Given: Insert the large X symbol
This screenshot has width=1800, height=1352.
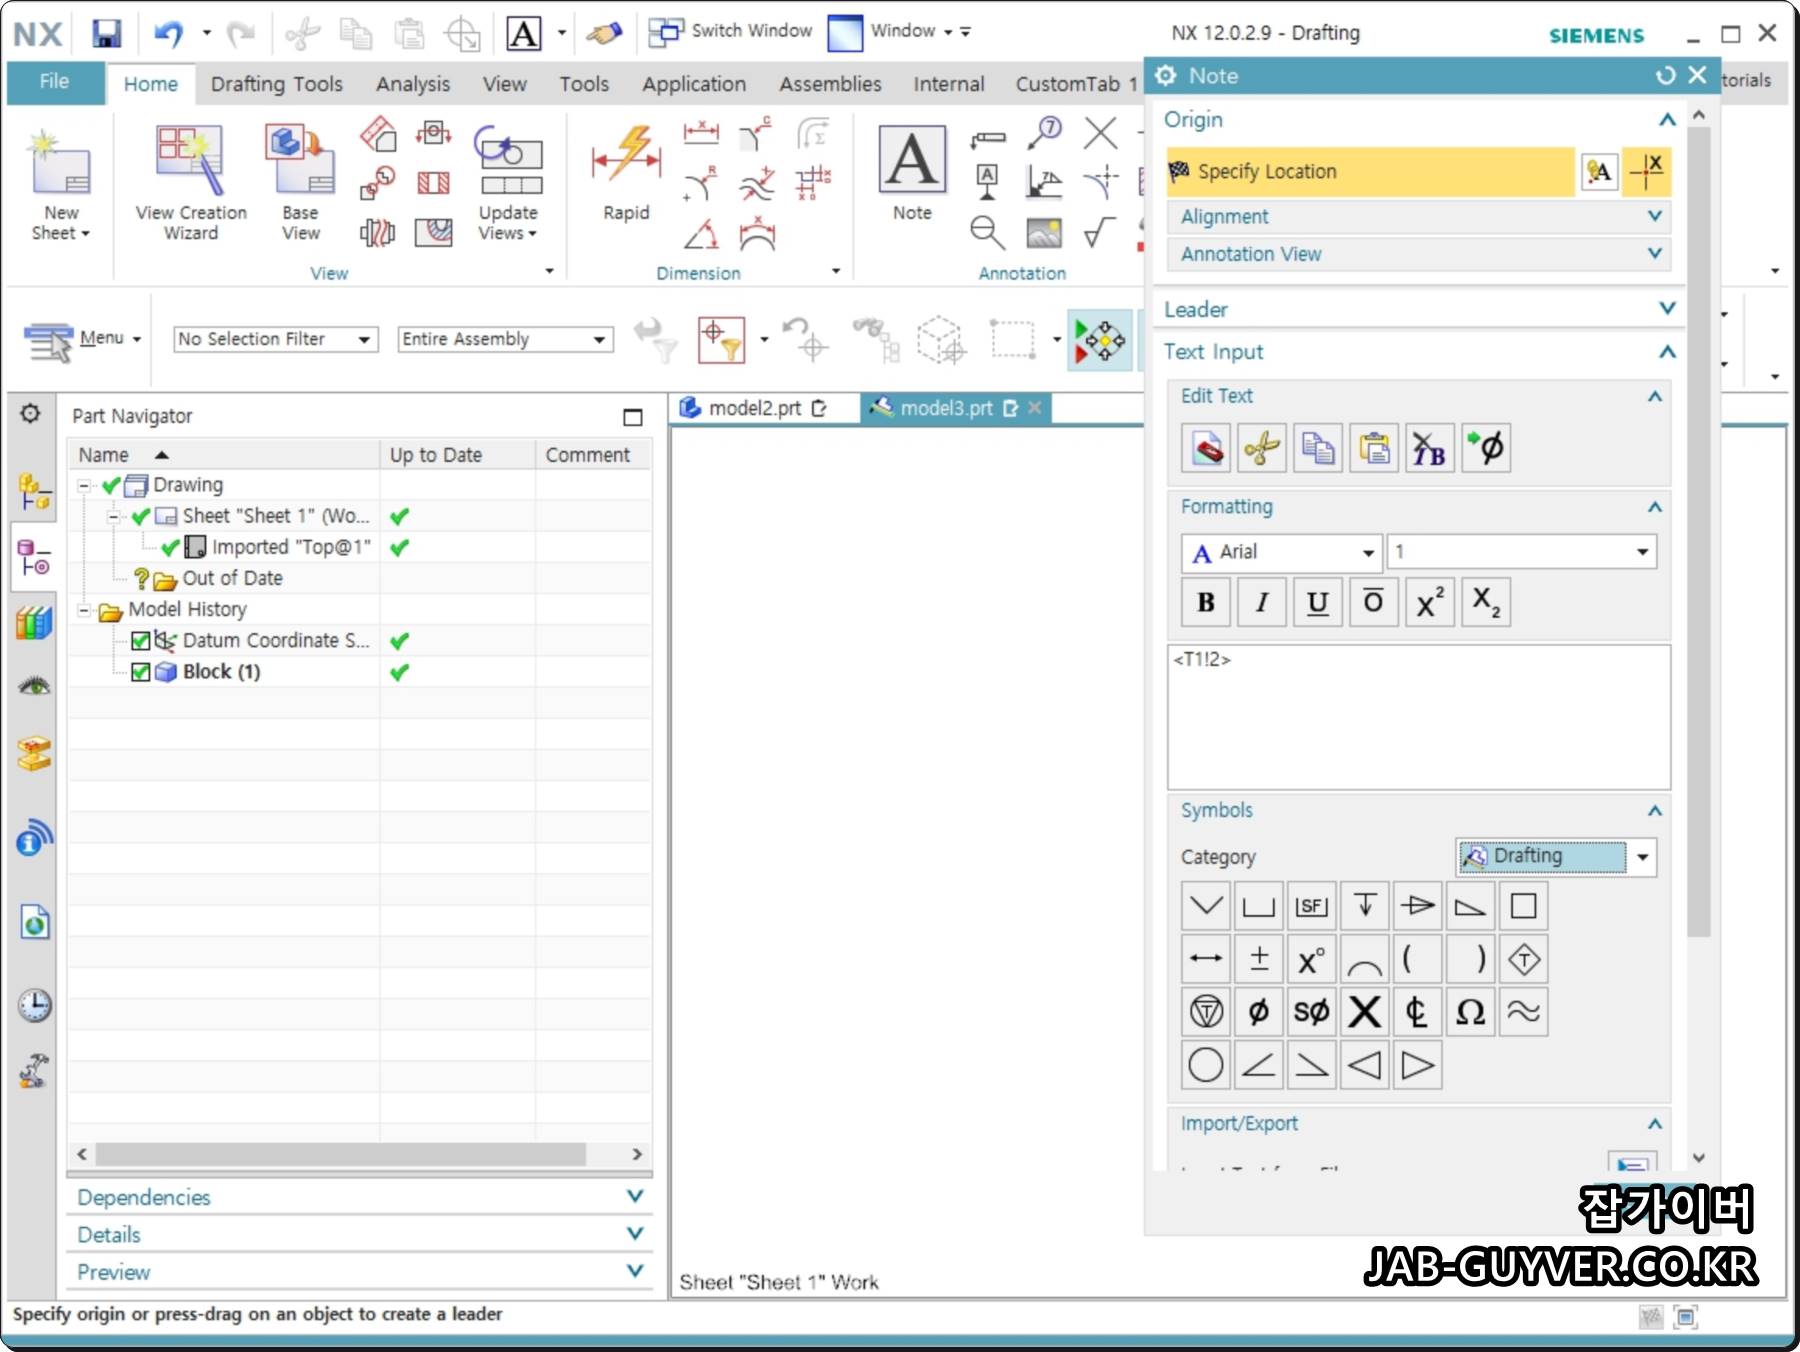Looking at the screenshot, I should pos(1364,1012).
